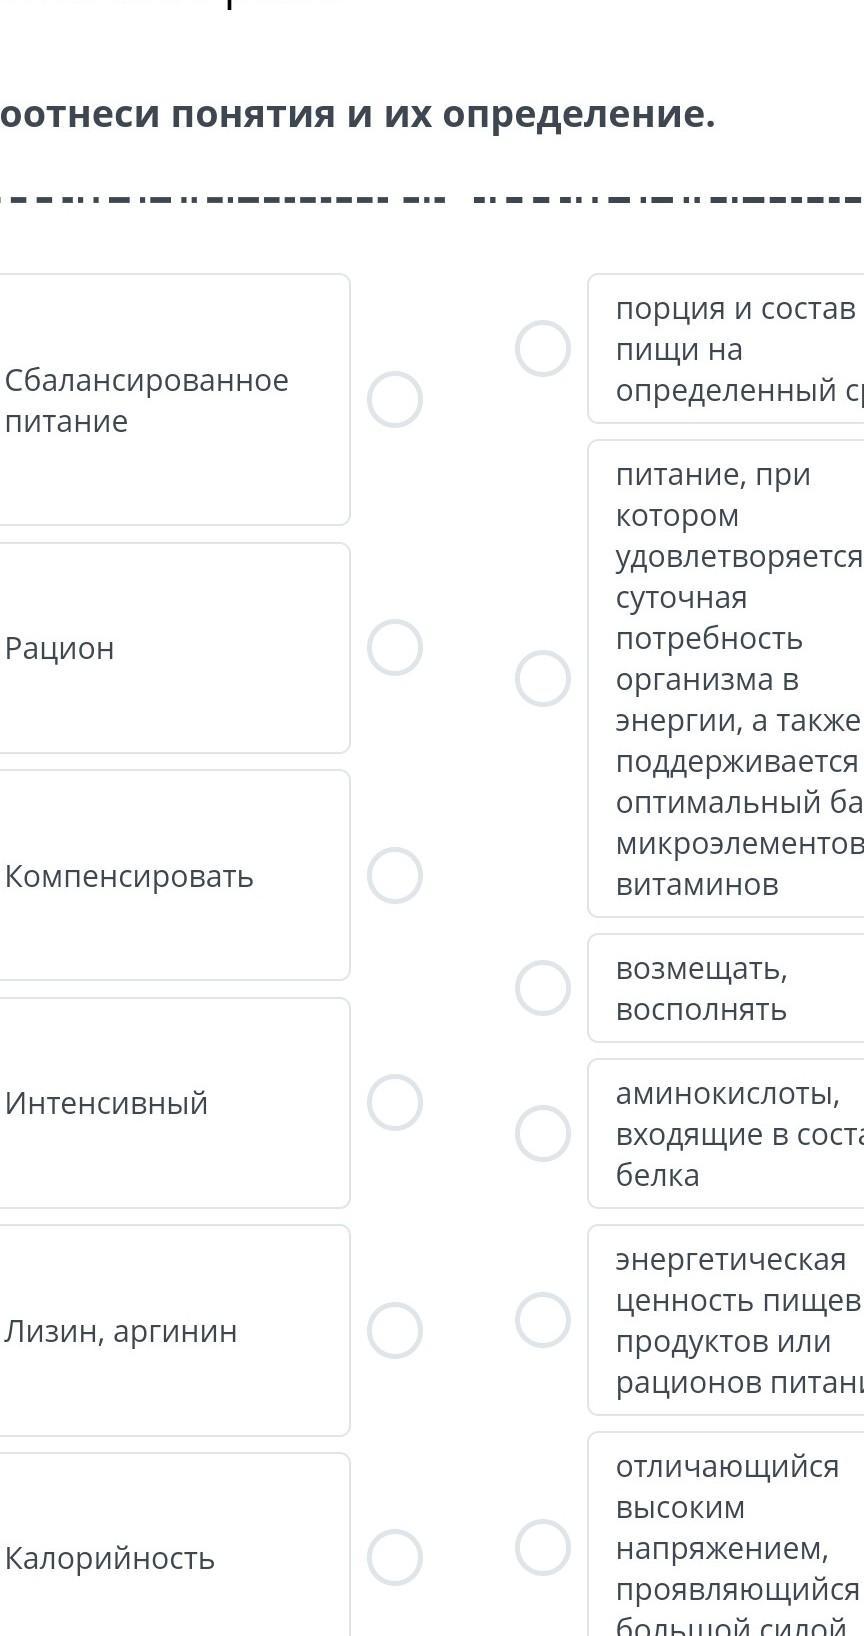Click the Лизин, аргинин term card
The width and height of the screenshot is (864, 1636).
(170, 1331)
